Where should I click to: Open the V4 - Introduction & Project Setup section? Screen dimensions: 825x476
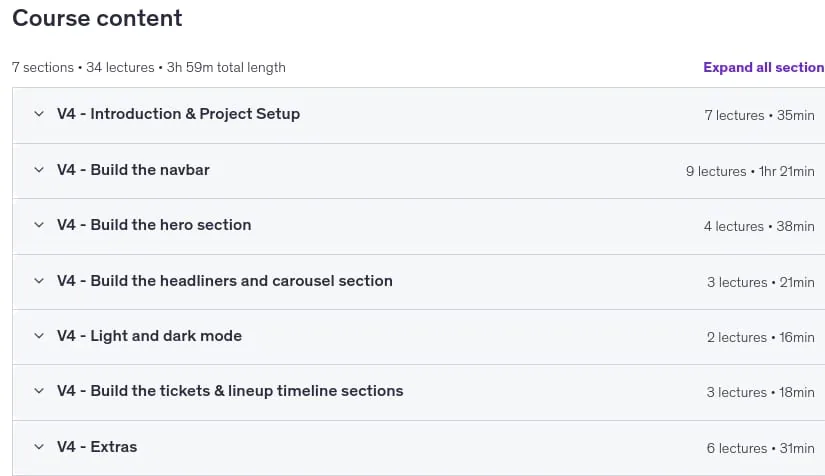178,114
